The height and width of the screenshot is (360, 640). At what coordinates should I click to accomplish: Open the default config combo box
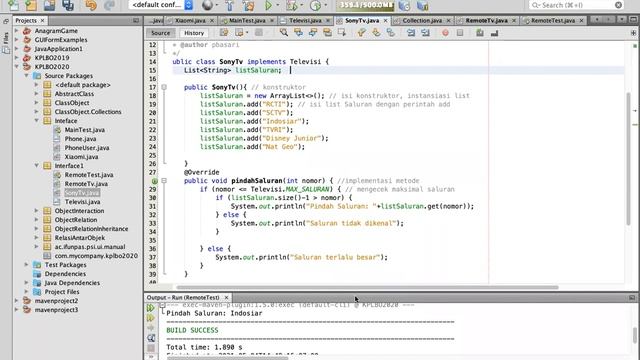click(161, 5)
